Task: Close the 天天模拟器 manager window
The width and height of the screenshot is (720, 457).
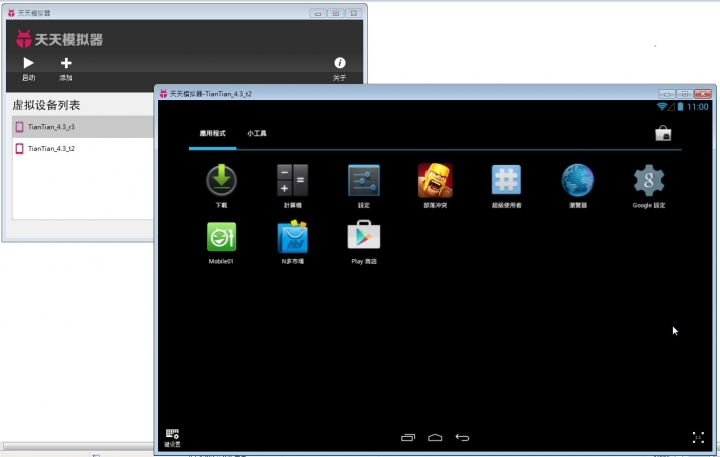Action: tap(354, 13)
